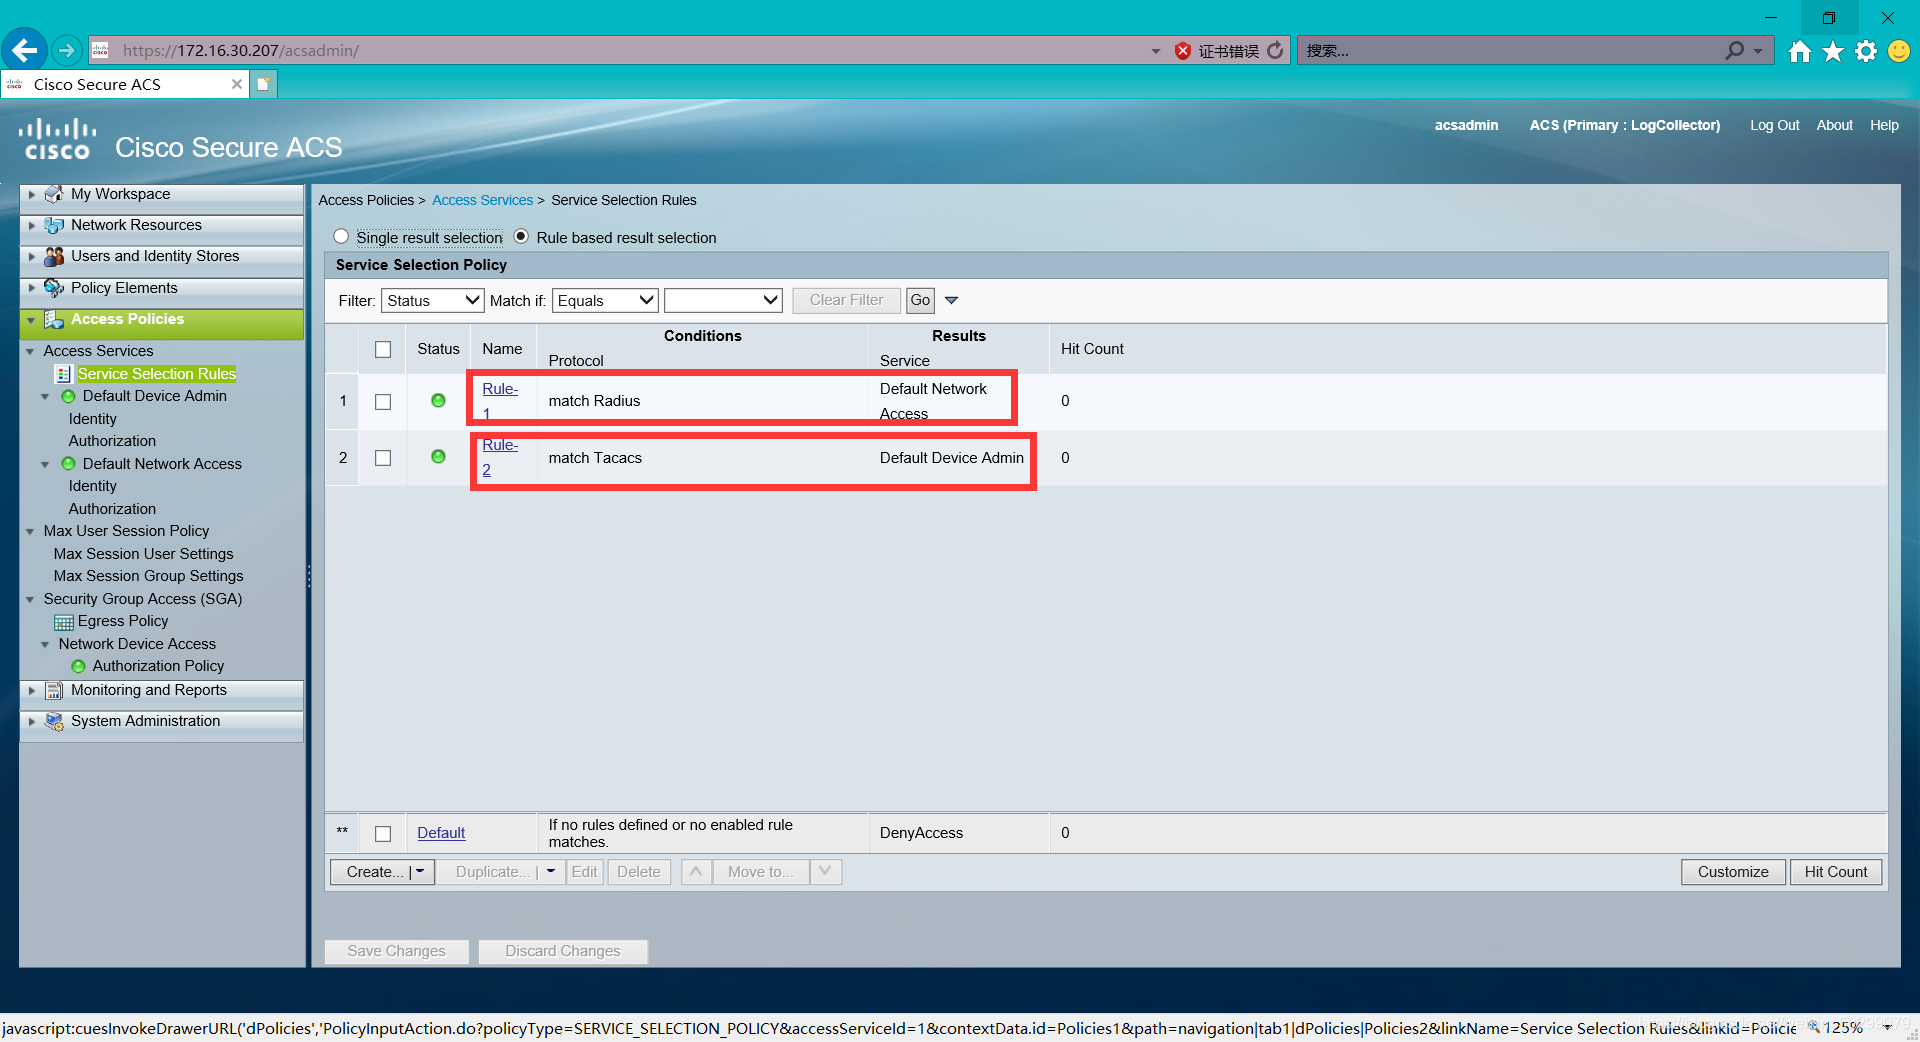Click the Network Resources icon
This screenshot has height=1042, width=1920.
point(54,225)
